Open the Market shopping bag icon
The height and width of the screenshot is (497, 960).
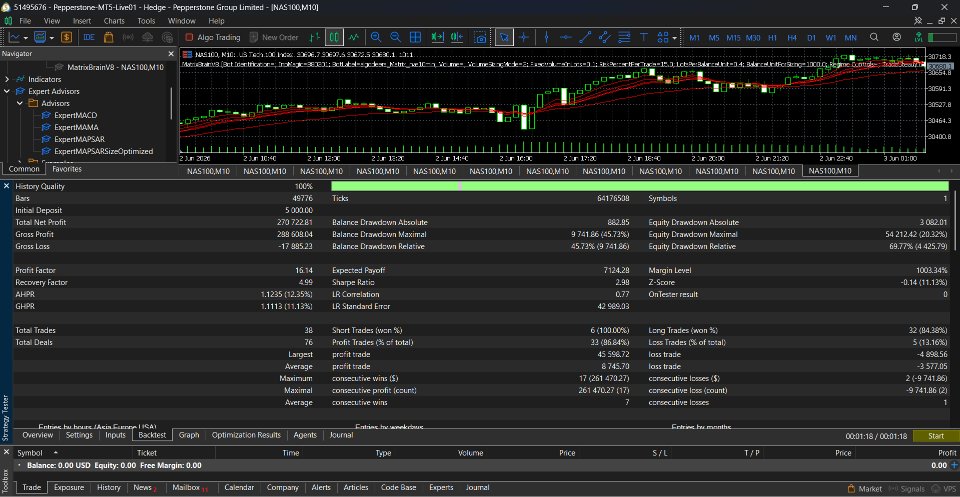(x=108, y=37)
